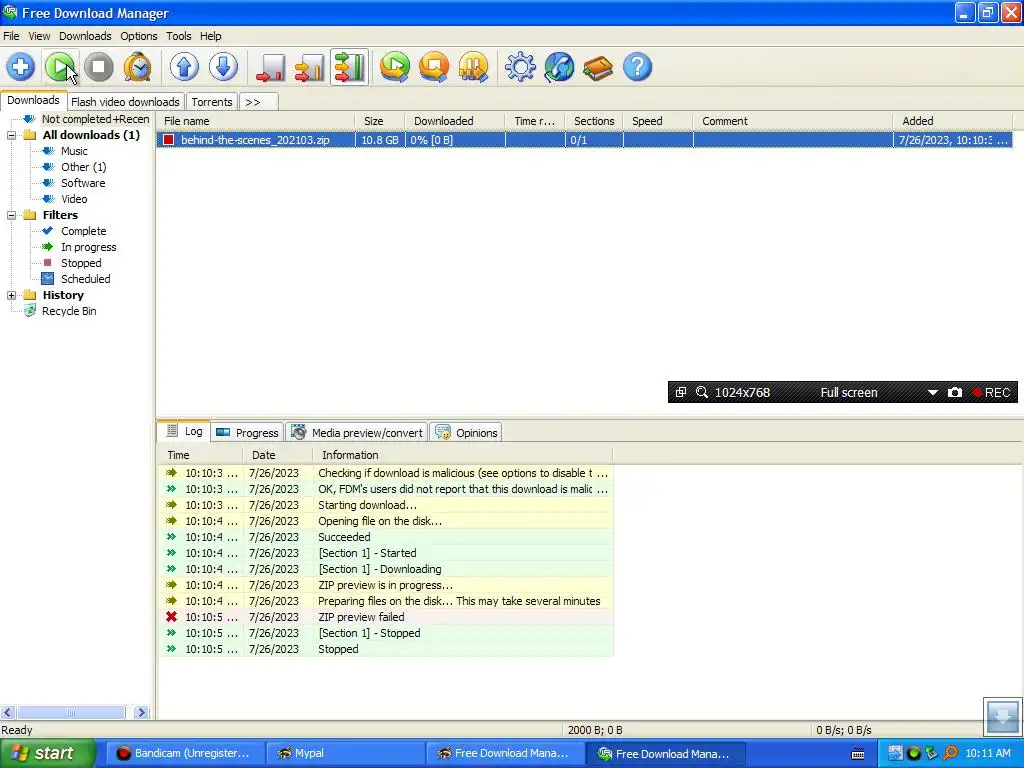Select medium traffic usage mode icon
This screenshot has height=768, width=1024.
310,67
